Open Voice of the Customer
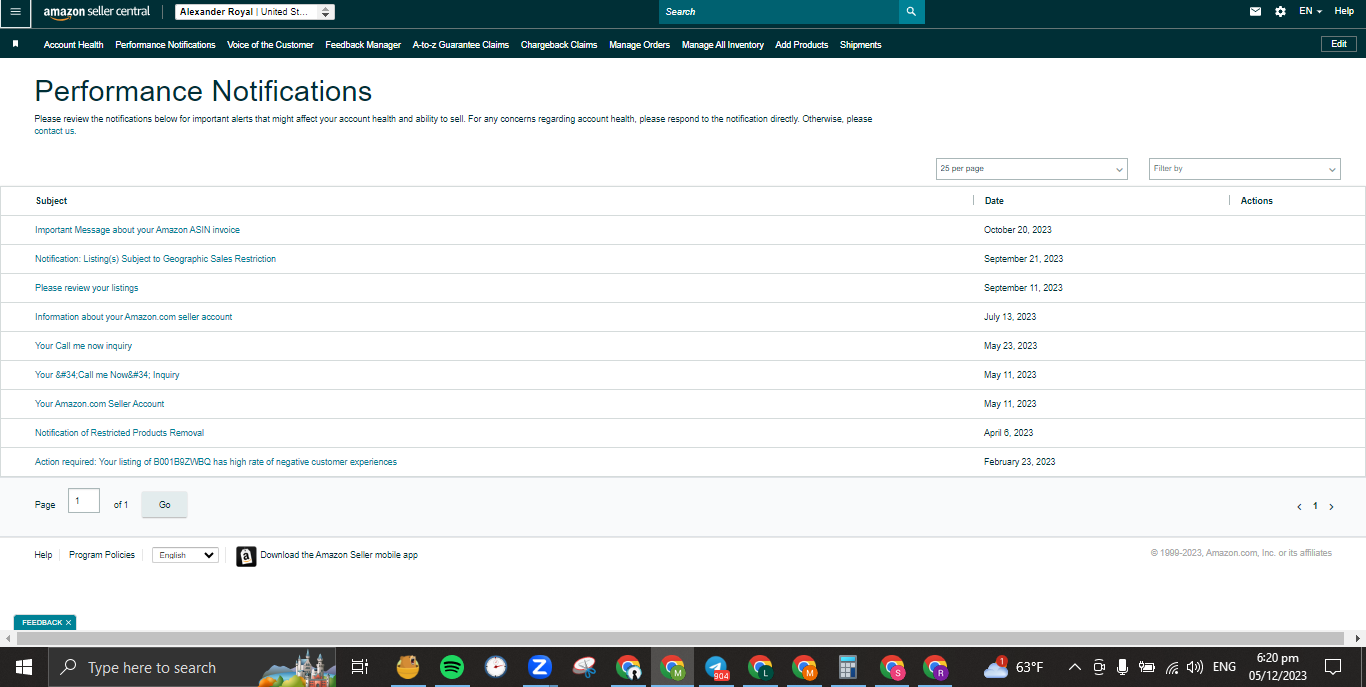 pyautogui.click(x=270, y=45)
